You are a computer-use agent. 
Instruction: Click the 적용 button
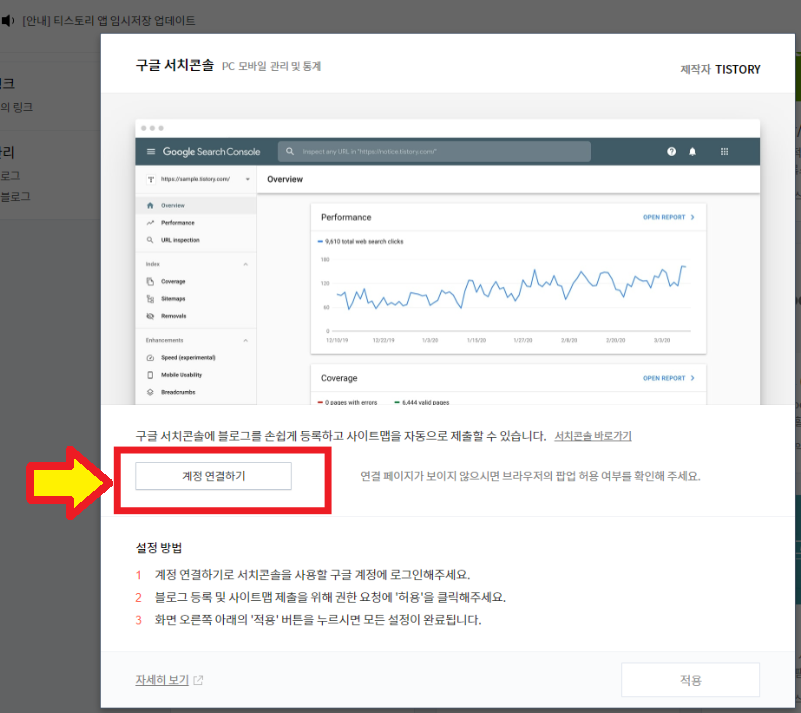coord(690,680)
